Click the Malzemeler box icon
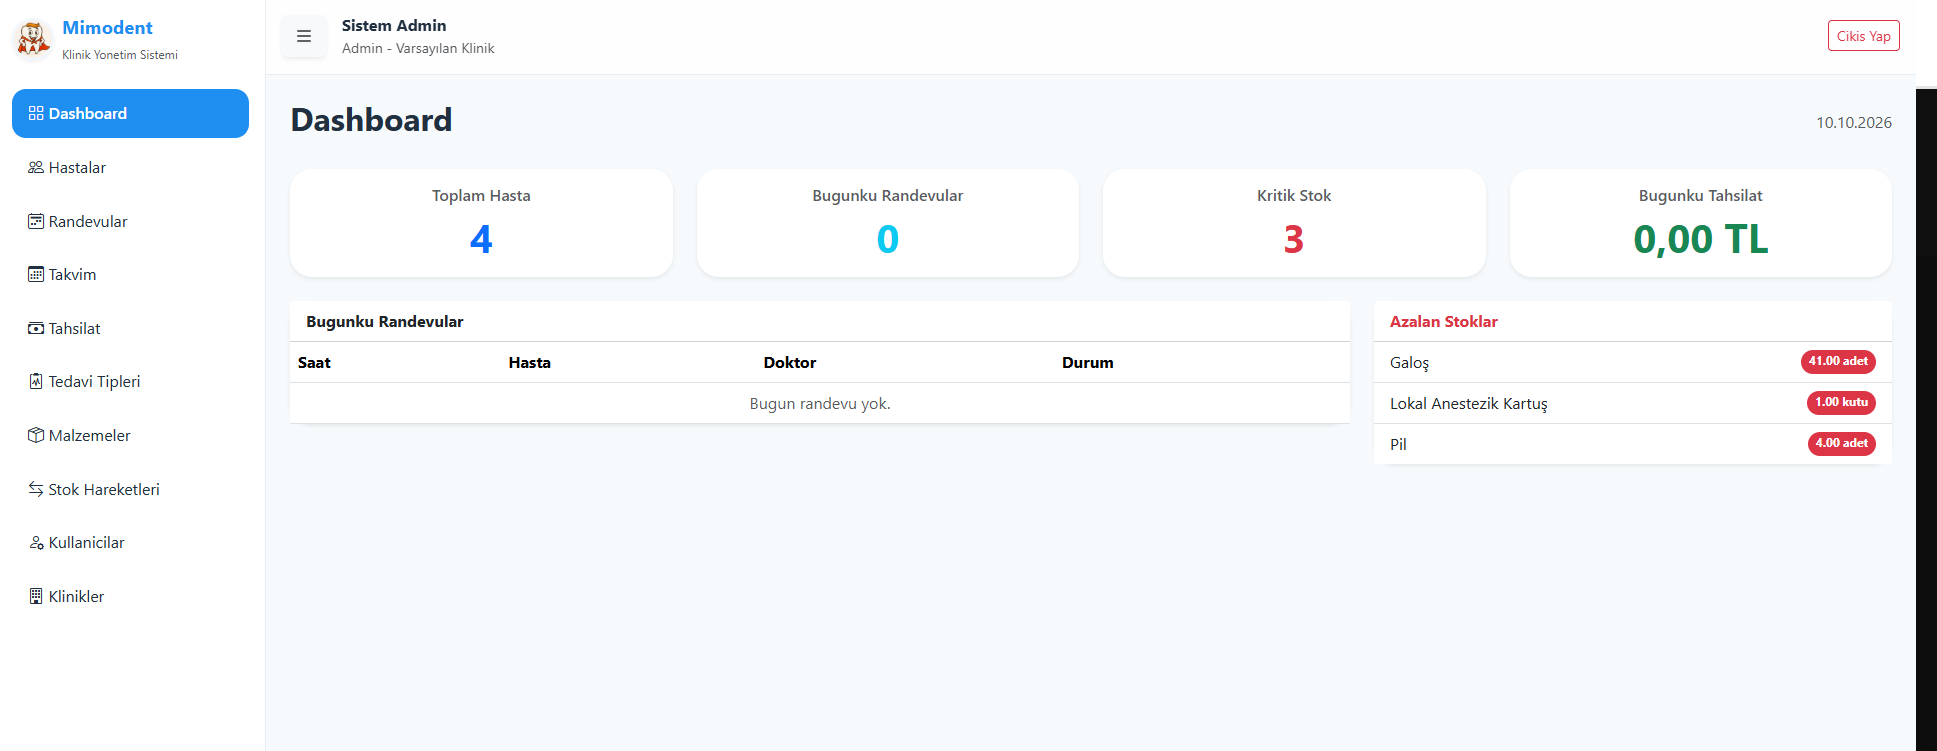Screen dimensions: 1937x751 [36, 435]
